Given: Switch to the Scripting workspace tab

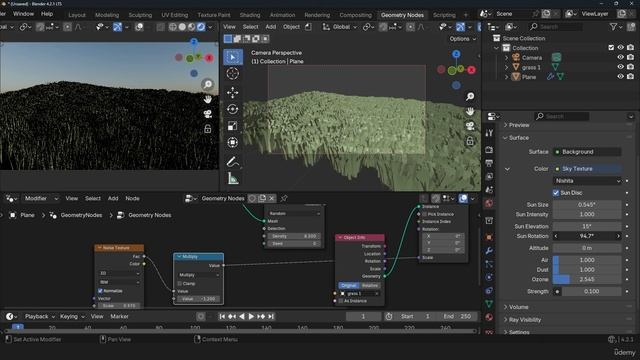Looking at the screenshot, I should click(x=444, y=15).
